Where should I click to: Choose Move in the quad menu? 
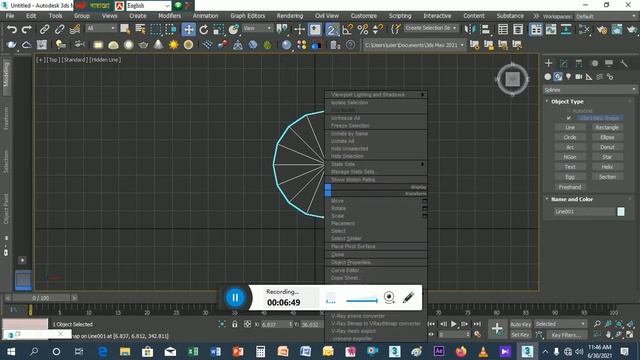[x=337, y=201]
